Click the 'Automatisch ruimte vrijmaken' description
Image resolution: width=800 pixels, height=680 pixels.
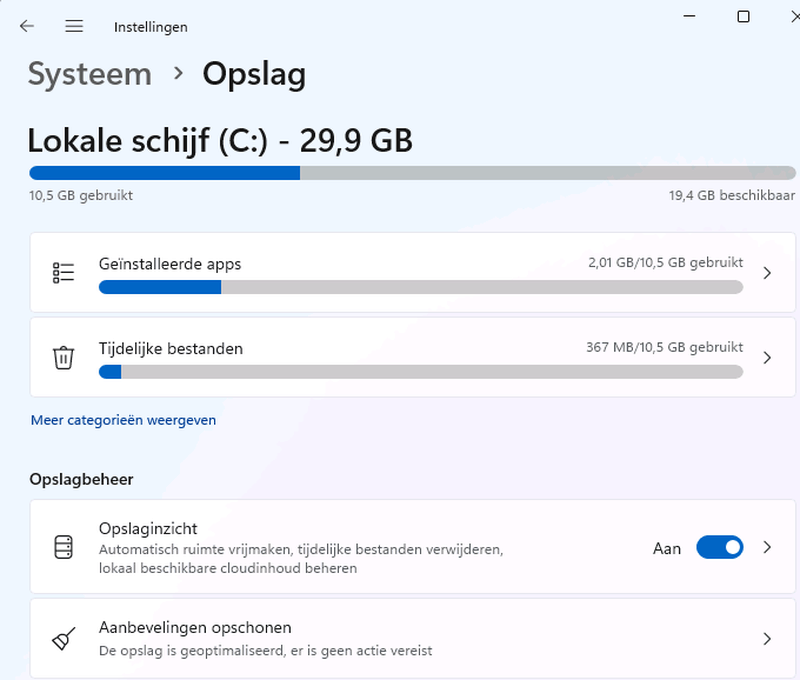pos(301,559)
